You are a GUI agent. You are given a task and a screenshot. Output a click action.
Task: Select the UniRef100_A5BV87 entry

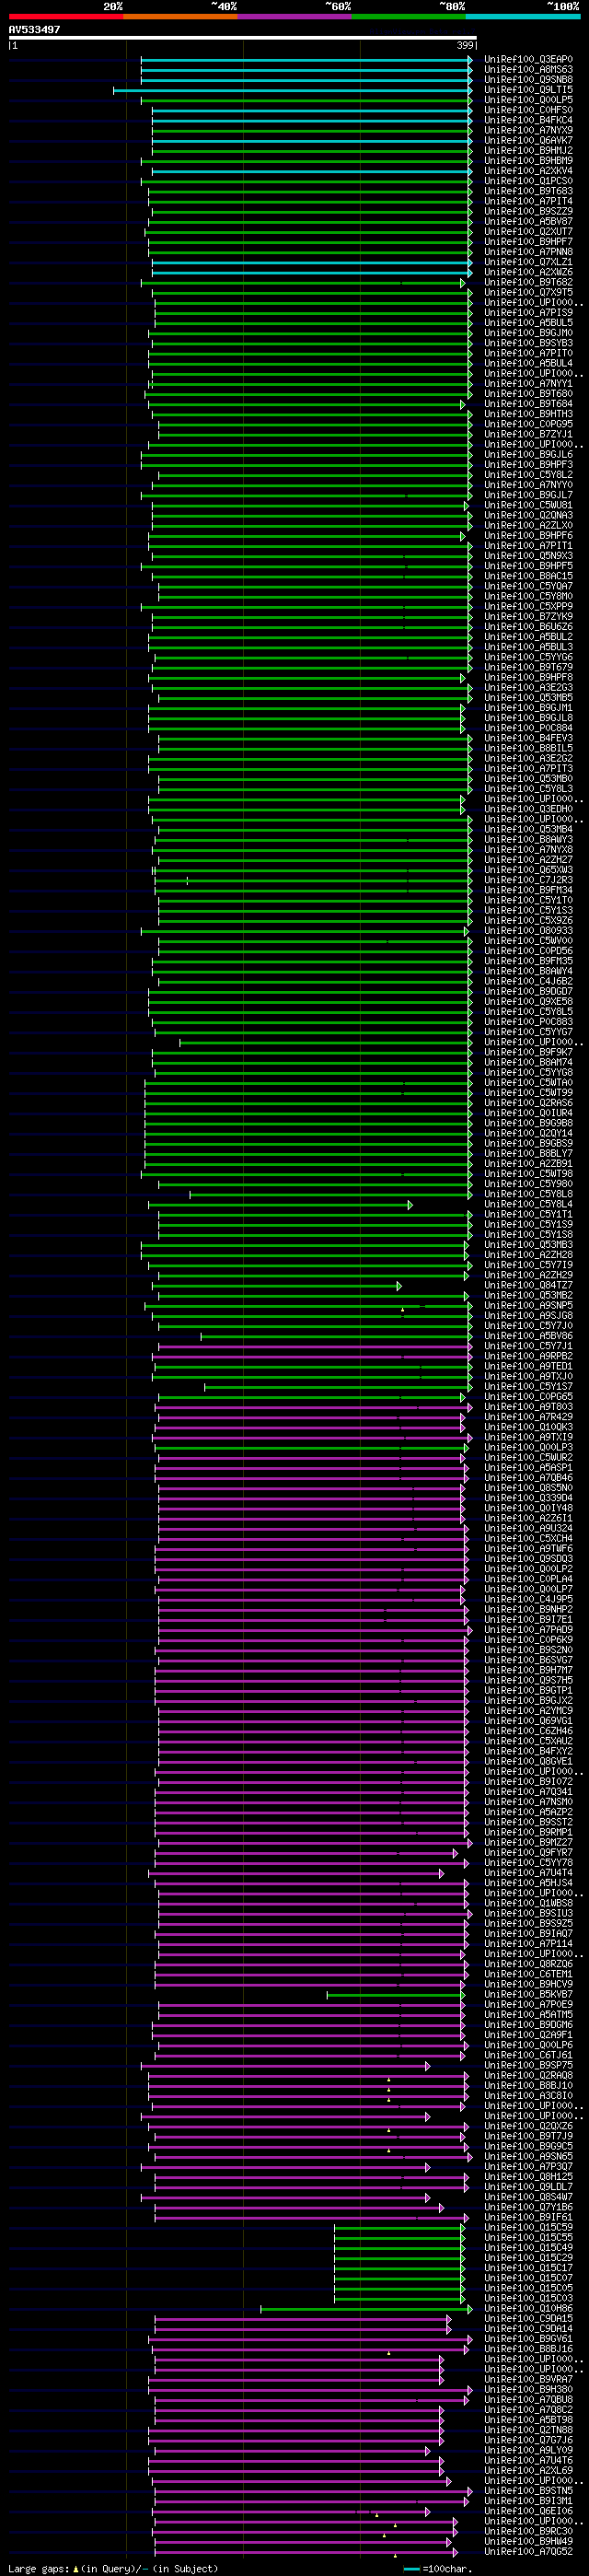tap(529, 222)
